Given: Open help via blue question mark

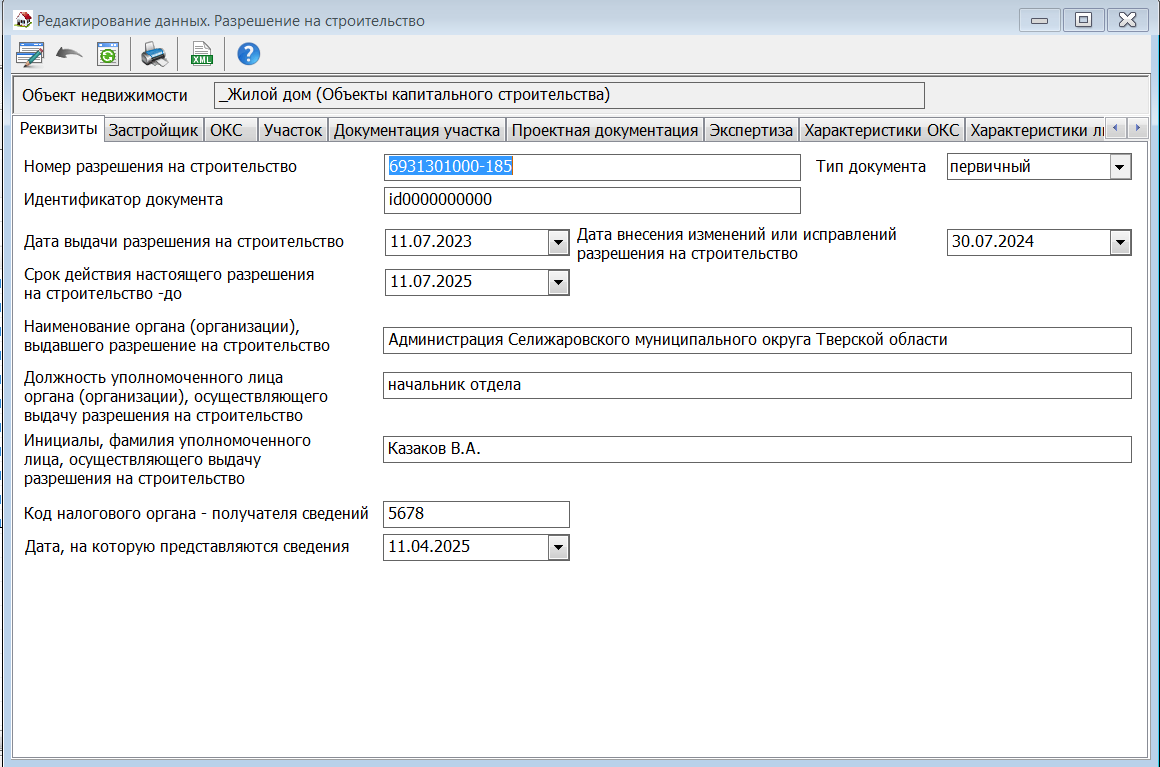Looking at the screenshot, I should pyautogui.click(x=248, y=54).
